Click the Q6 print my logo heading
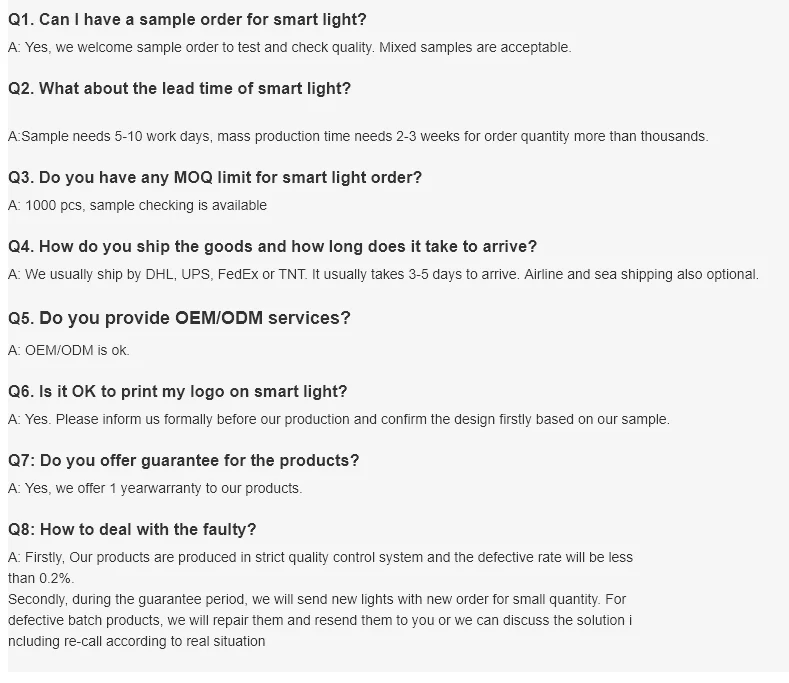Screen dimensions: 789x683 (x=178, y=392)
